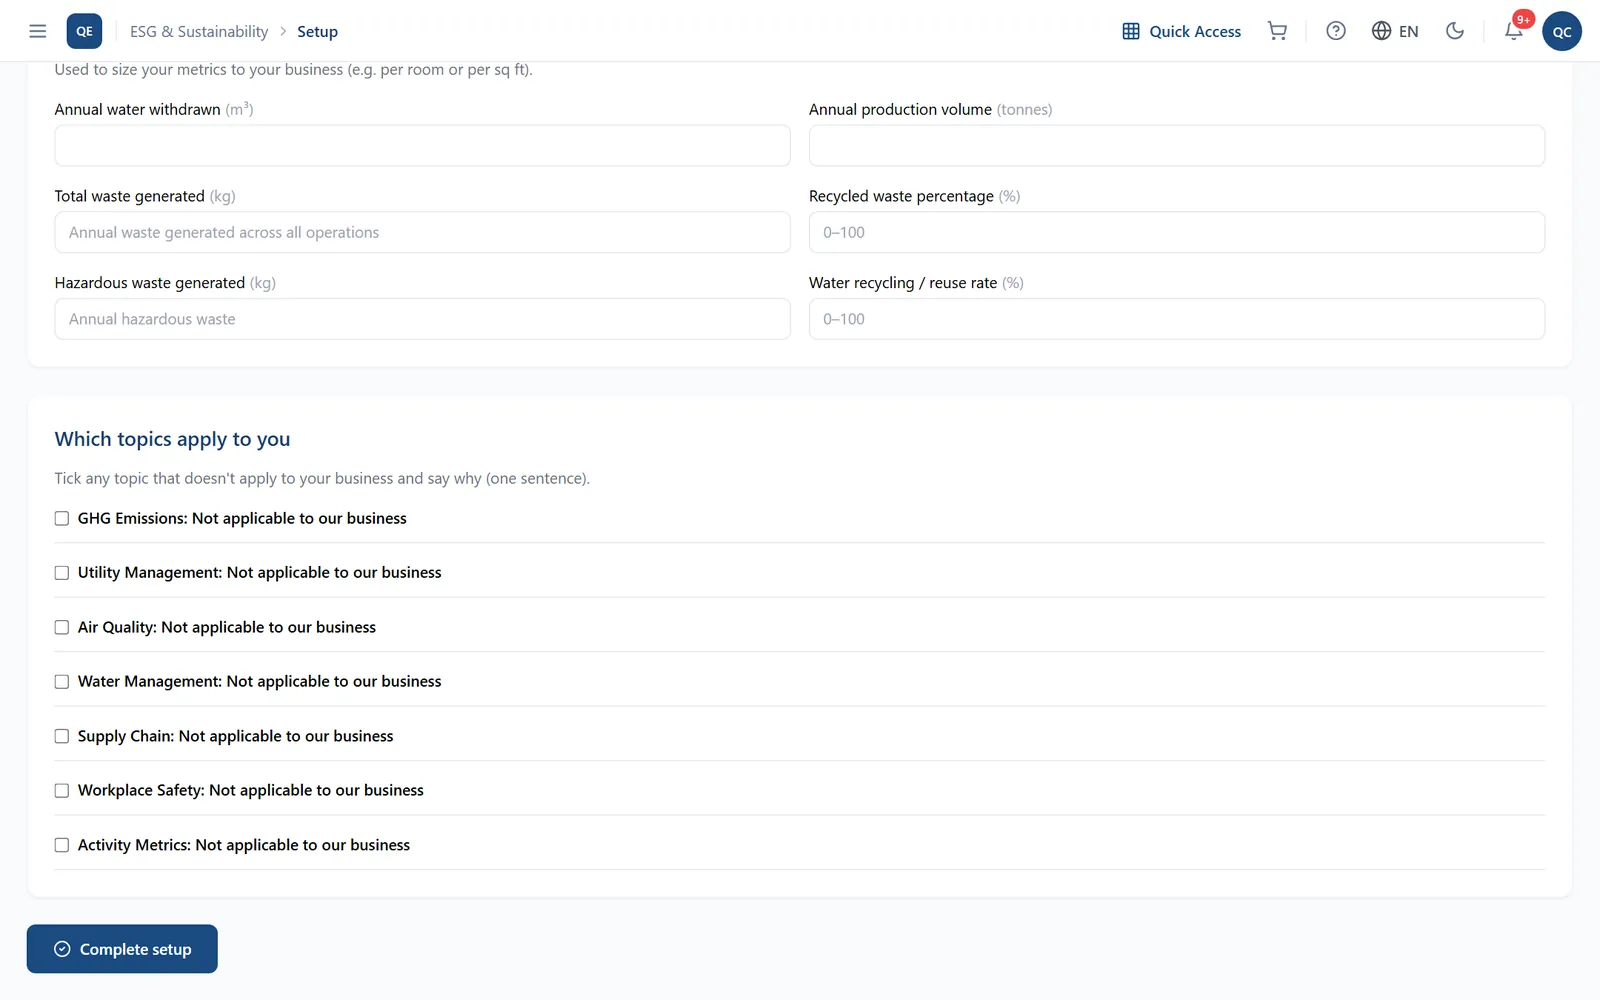
Task: Click Complete setup button
Action: tap(122, 949)
